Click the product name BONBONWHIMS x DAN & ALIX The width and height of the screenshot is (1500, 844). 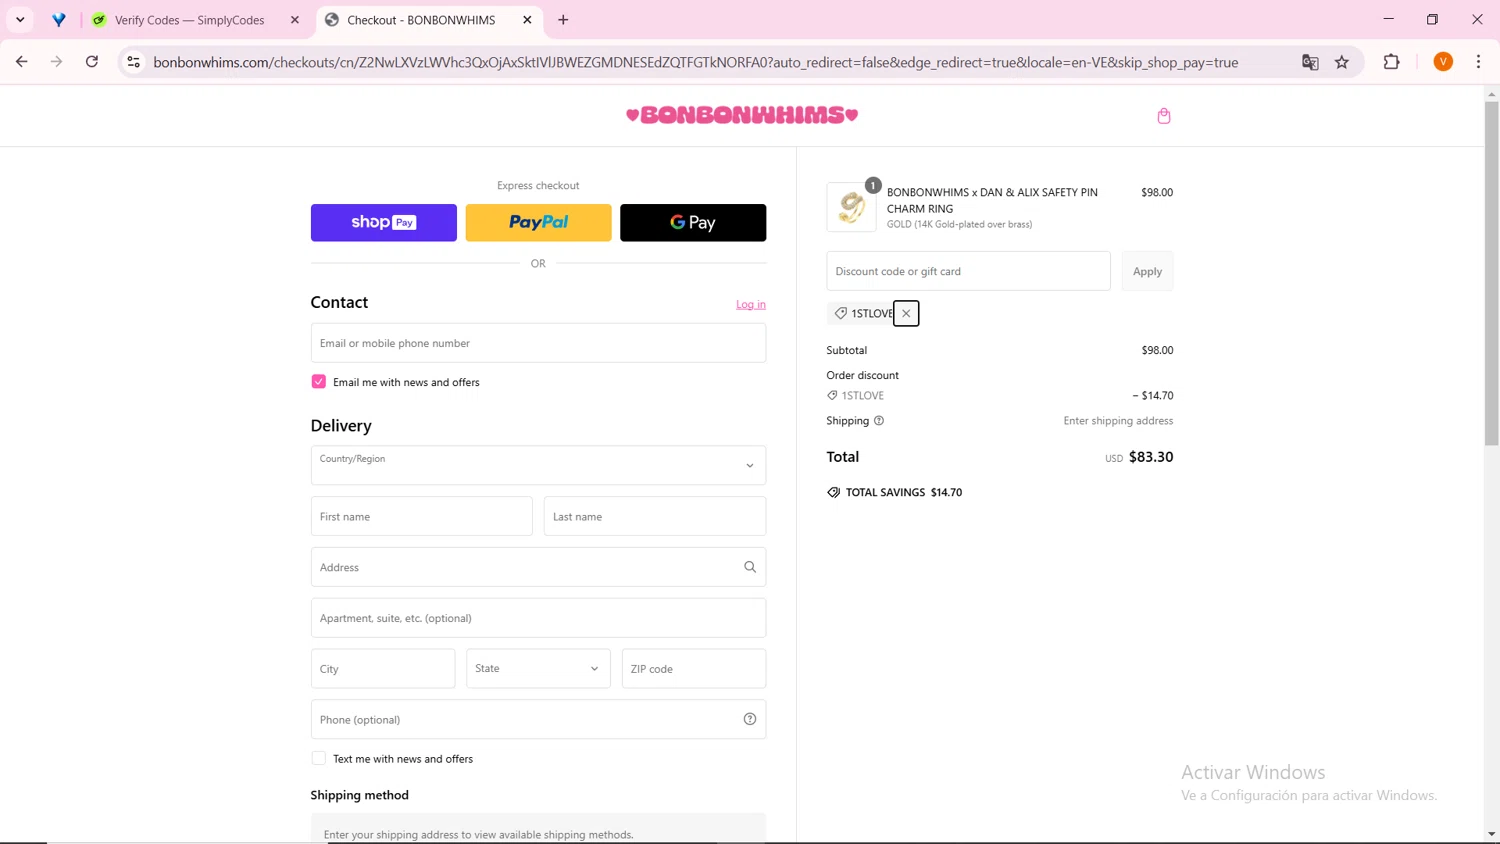pos(992,200)
